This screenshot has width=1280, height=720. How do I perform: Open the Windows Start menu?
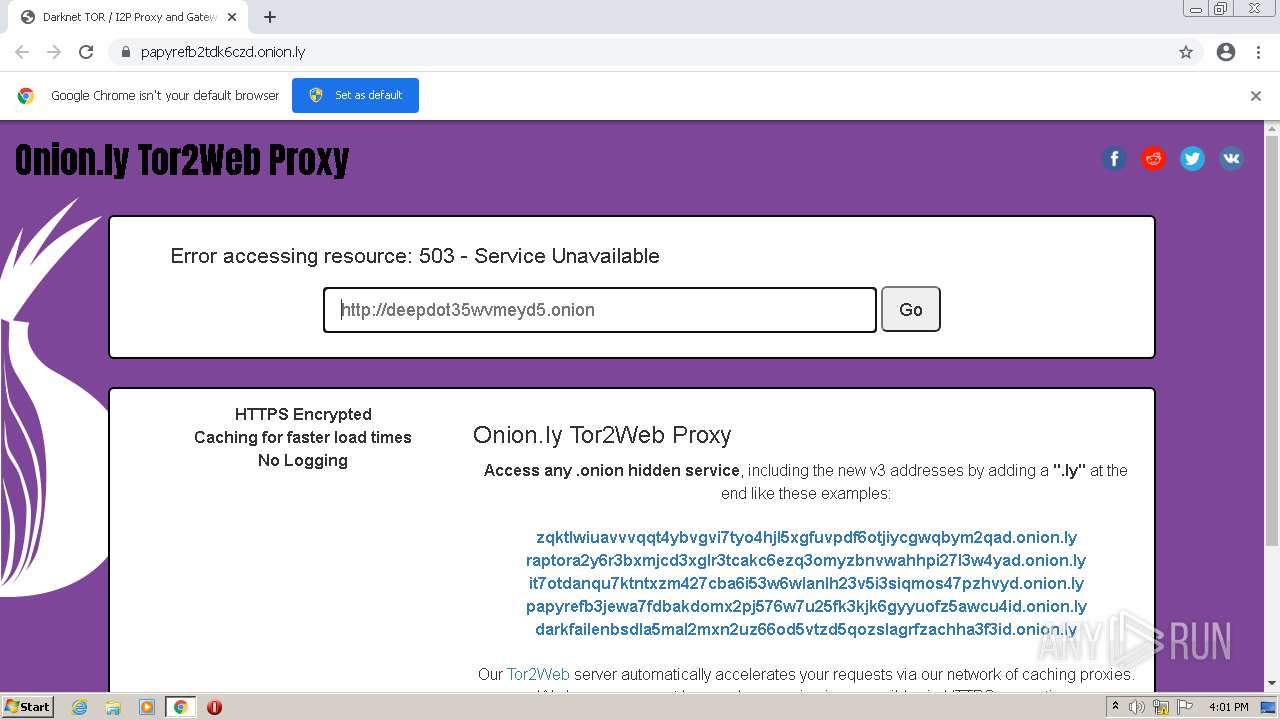[x=28, y=706]
